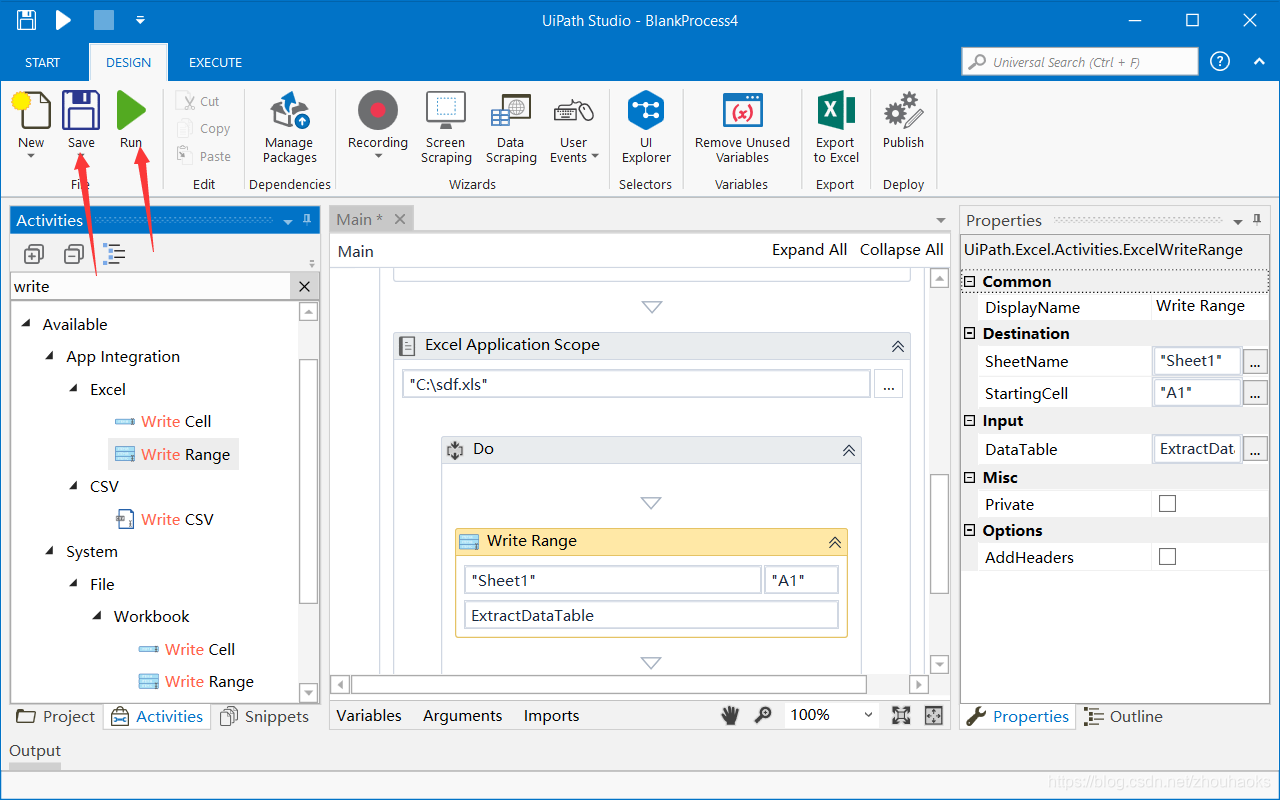
Task: Click the designer horizontal scrollbar
Action: click(x=608, y=685)
